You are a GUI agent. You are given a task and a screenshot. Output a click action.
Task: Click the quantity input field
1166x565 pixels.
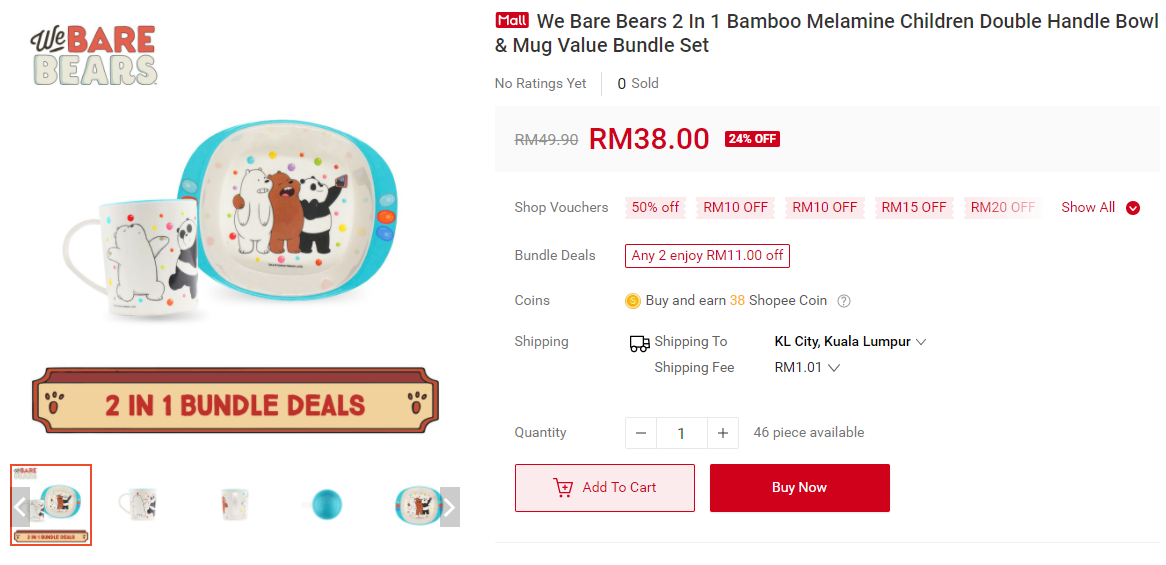point(681,433)
